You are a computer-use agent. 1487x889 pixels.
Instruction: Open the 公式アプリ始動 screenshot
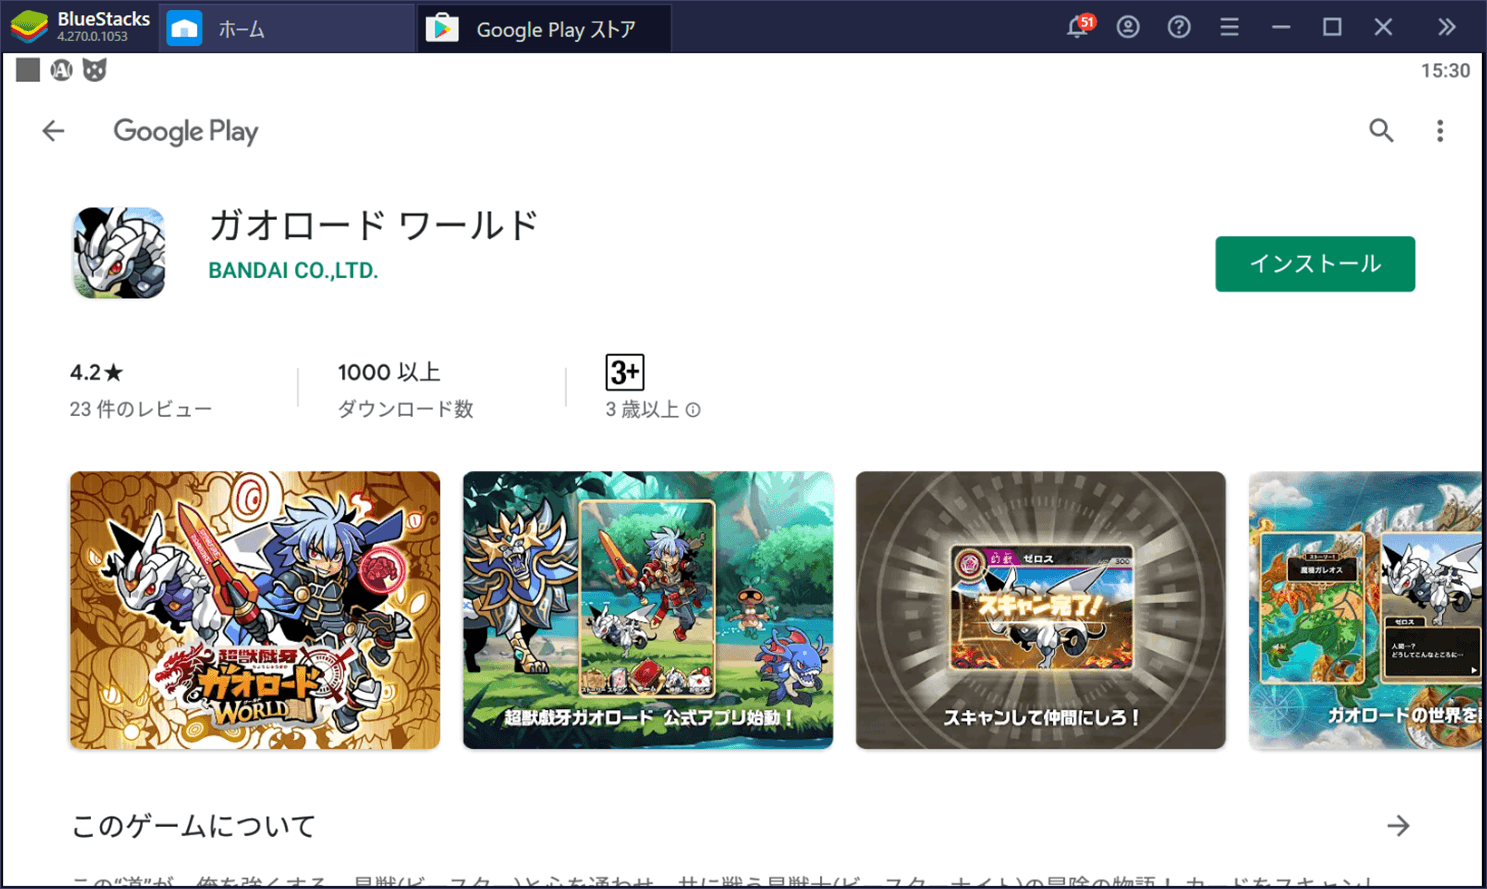648,610
